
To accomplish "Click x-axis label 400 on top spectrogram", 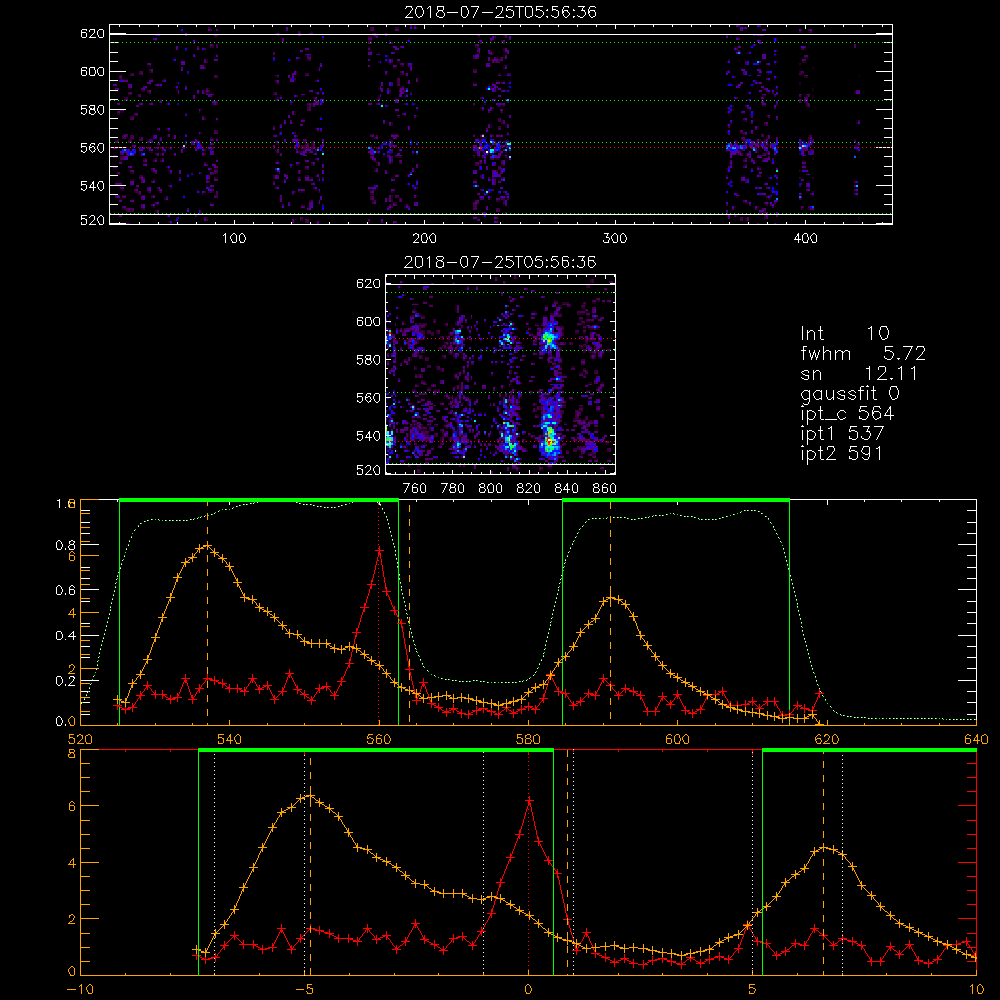I will tap(805, 239).
